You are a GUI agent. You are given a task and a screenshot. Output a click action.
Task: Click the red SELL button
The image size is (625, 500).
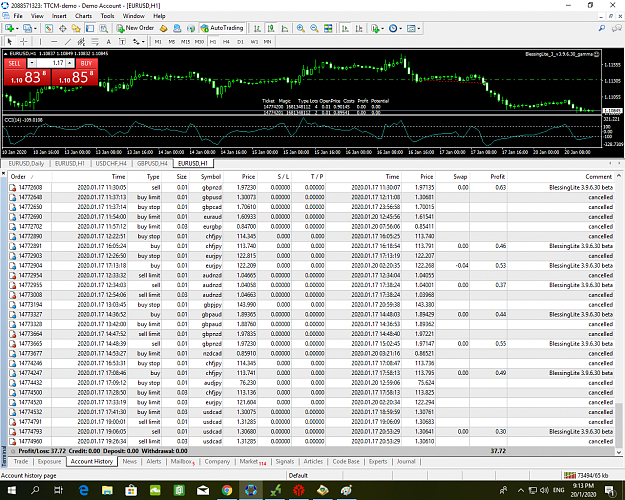pyautogui.click(x=15, y=63)
